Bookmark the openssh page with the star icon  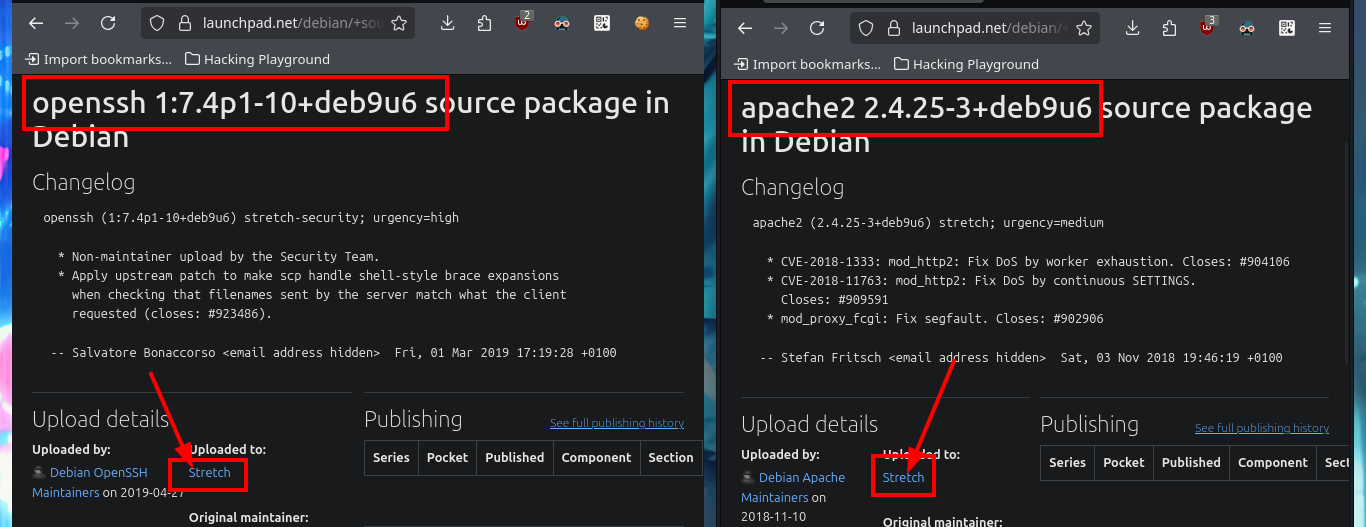[399, 23]
